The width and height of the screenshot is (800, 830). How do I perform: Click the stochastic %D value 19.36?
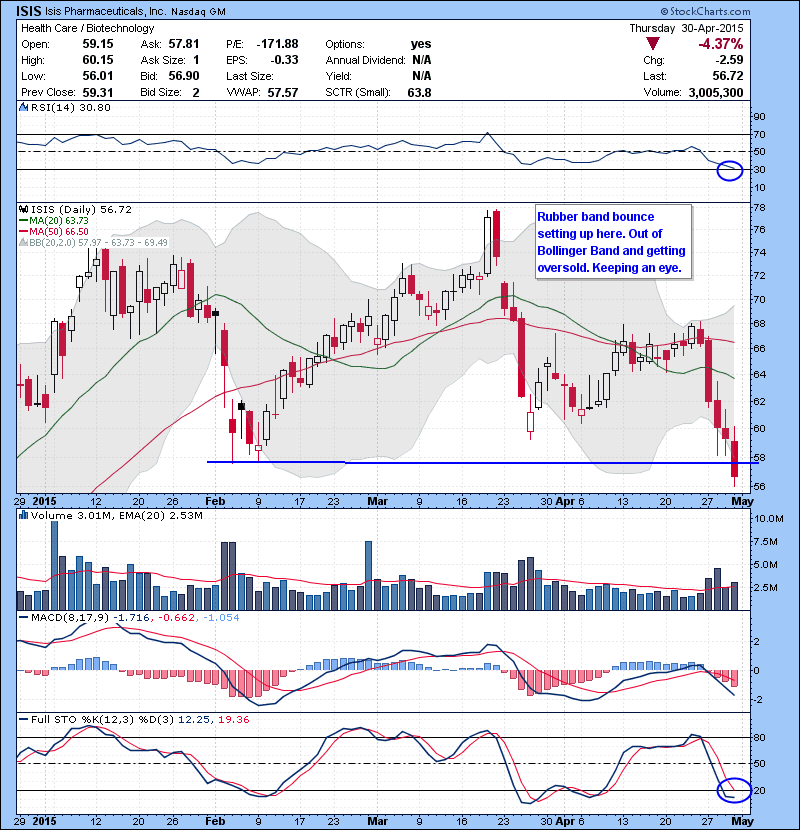pyautogui.click(x=233, y=719)
